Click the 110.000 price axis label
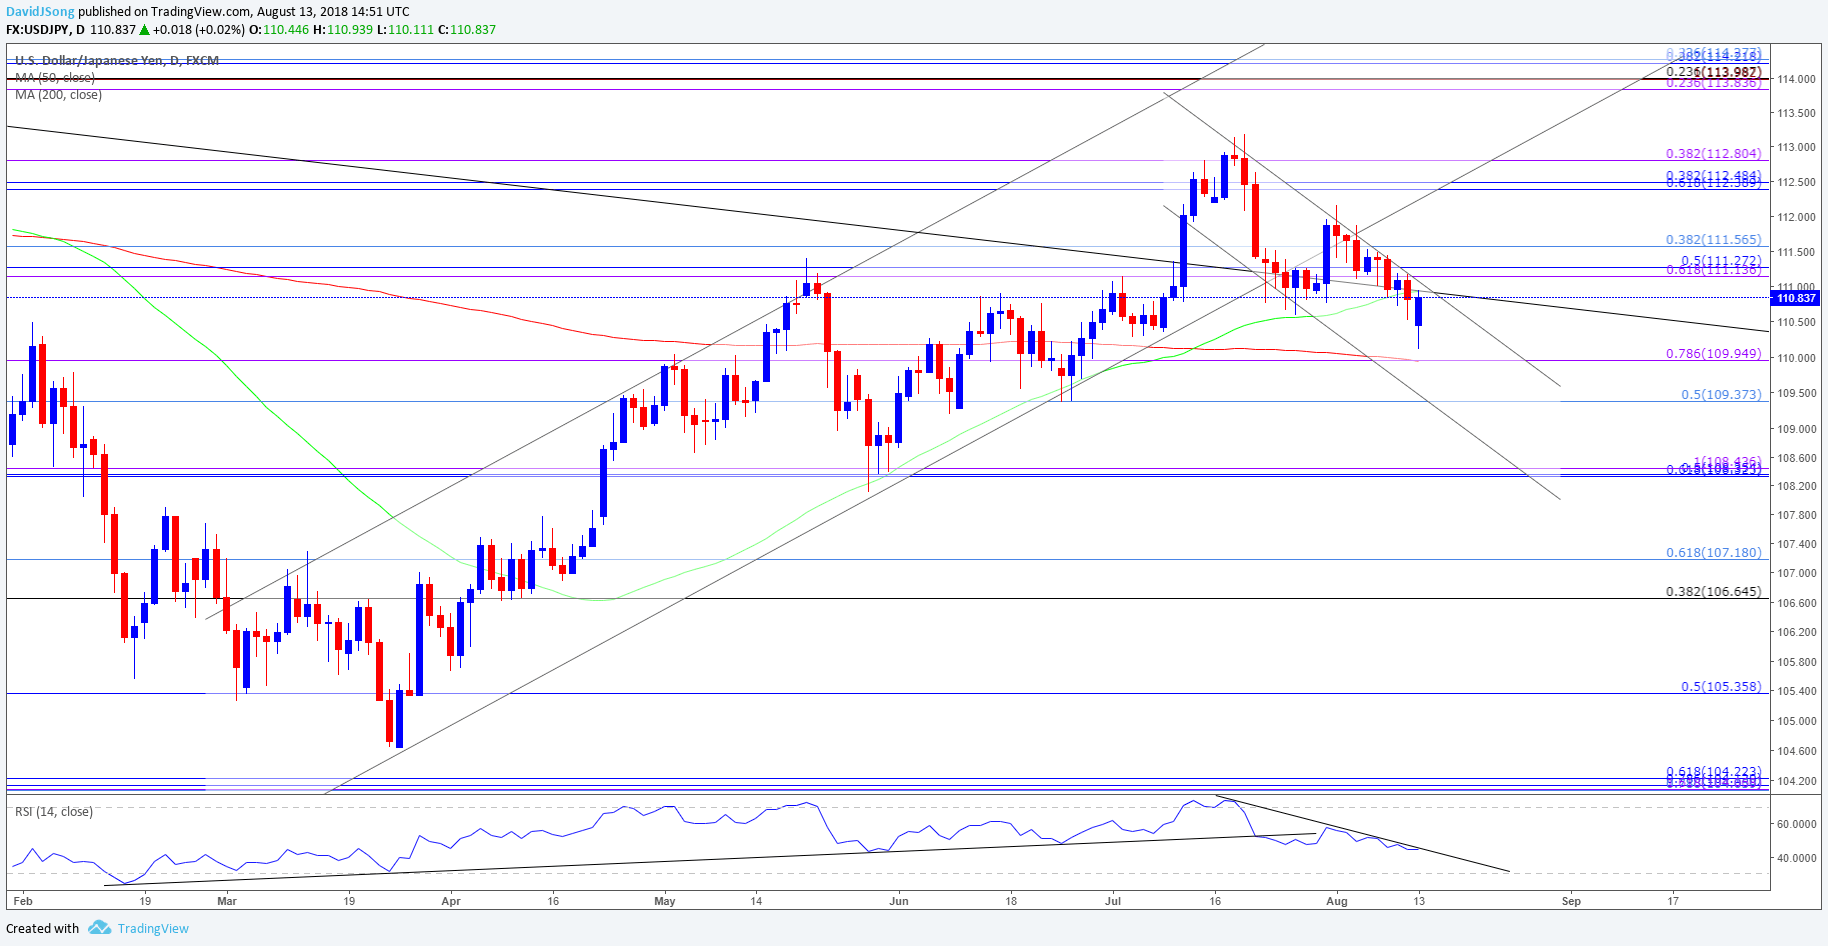 [1796, 358]
